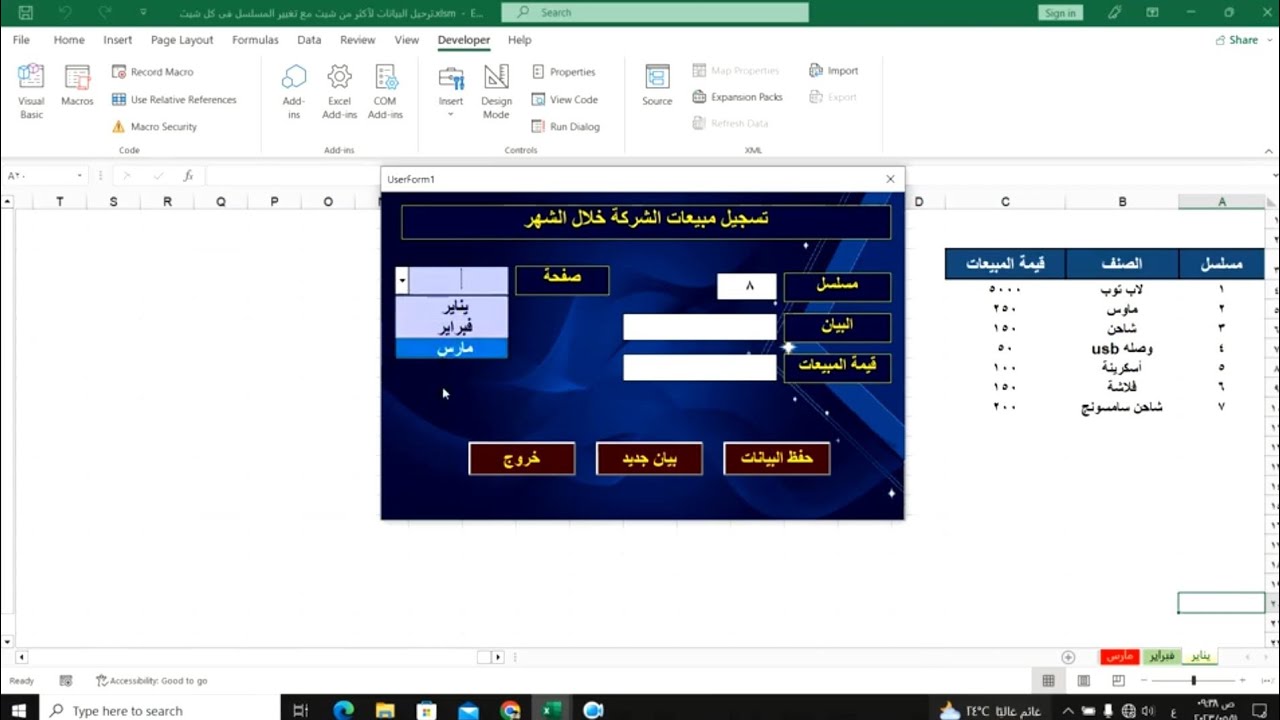Switch to the Review tab
This screenshot has height=720, width=1280.
[358, 40]
